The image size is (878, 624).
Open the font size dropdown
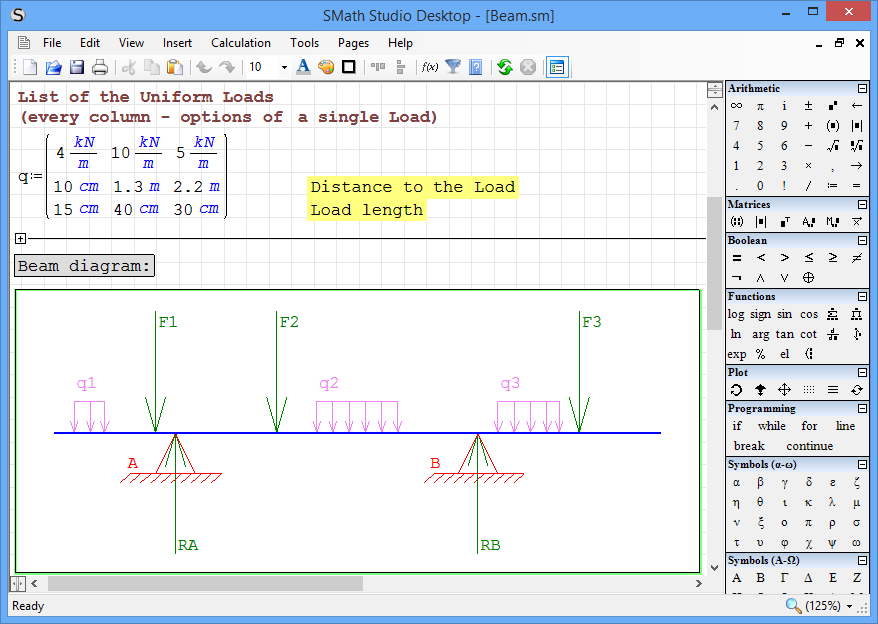tap(284, 67)
